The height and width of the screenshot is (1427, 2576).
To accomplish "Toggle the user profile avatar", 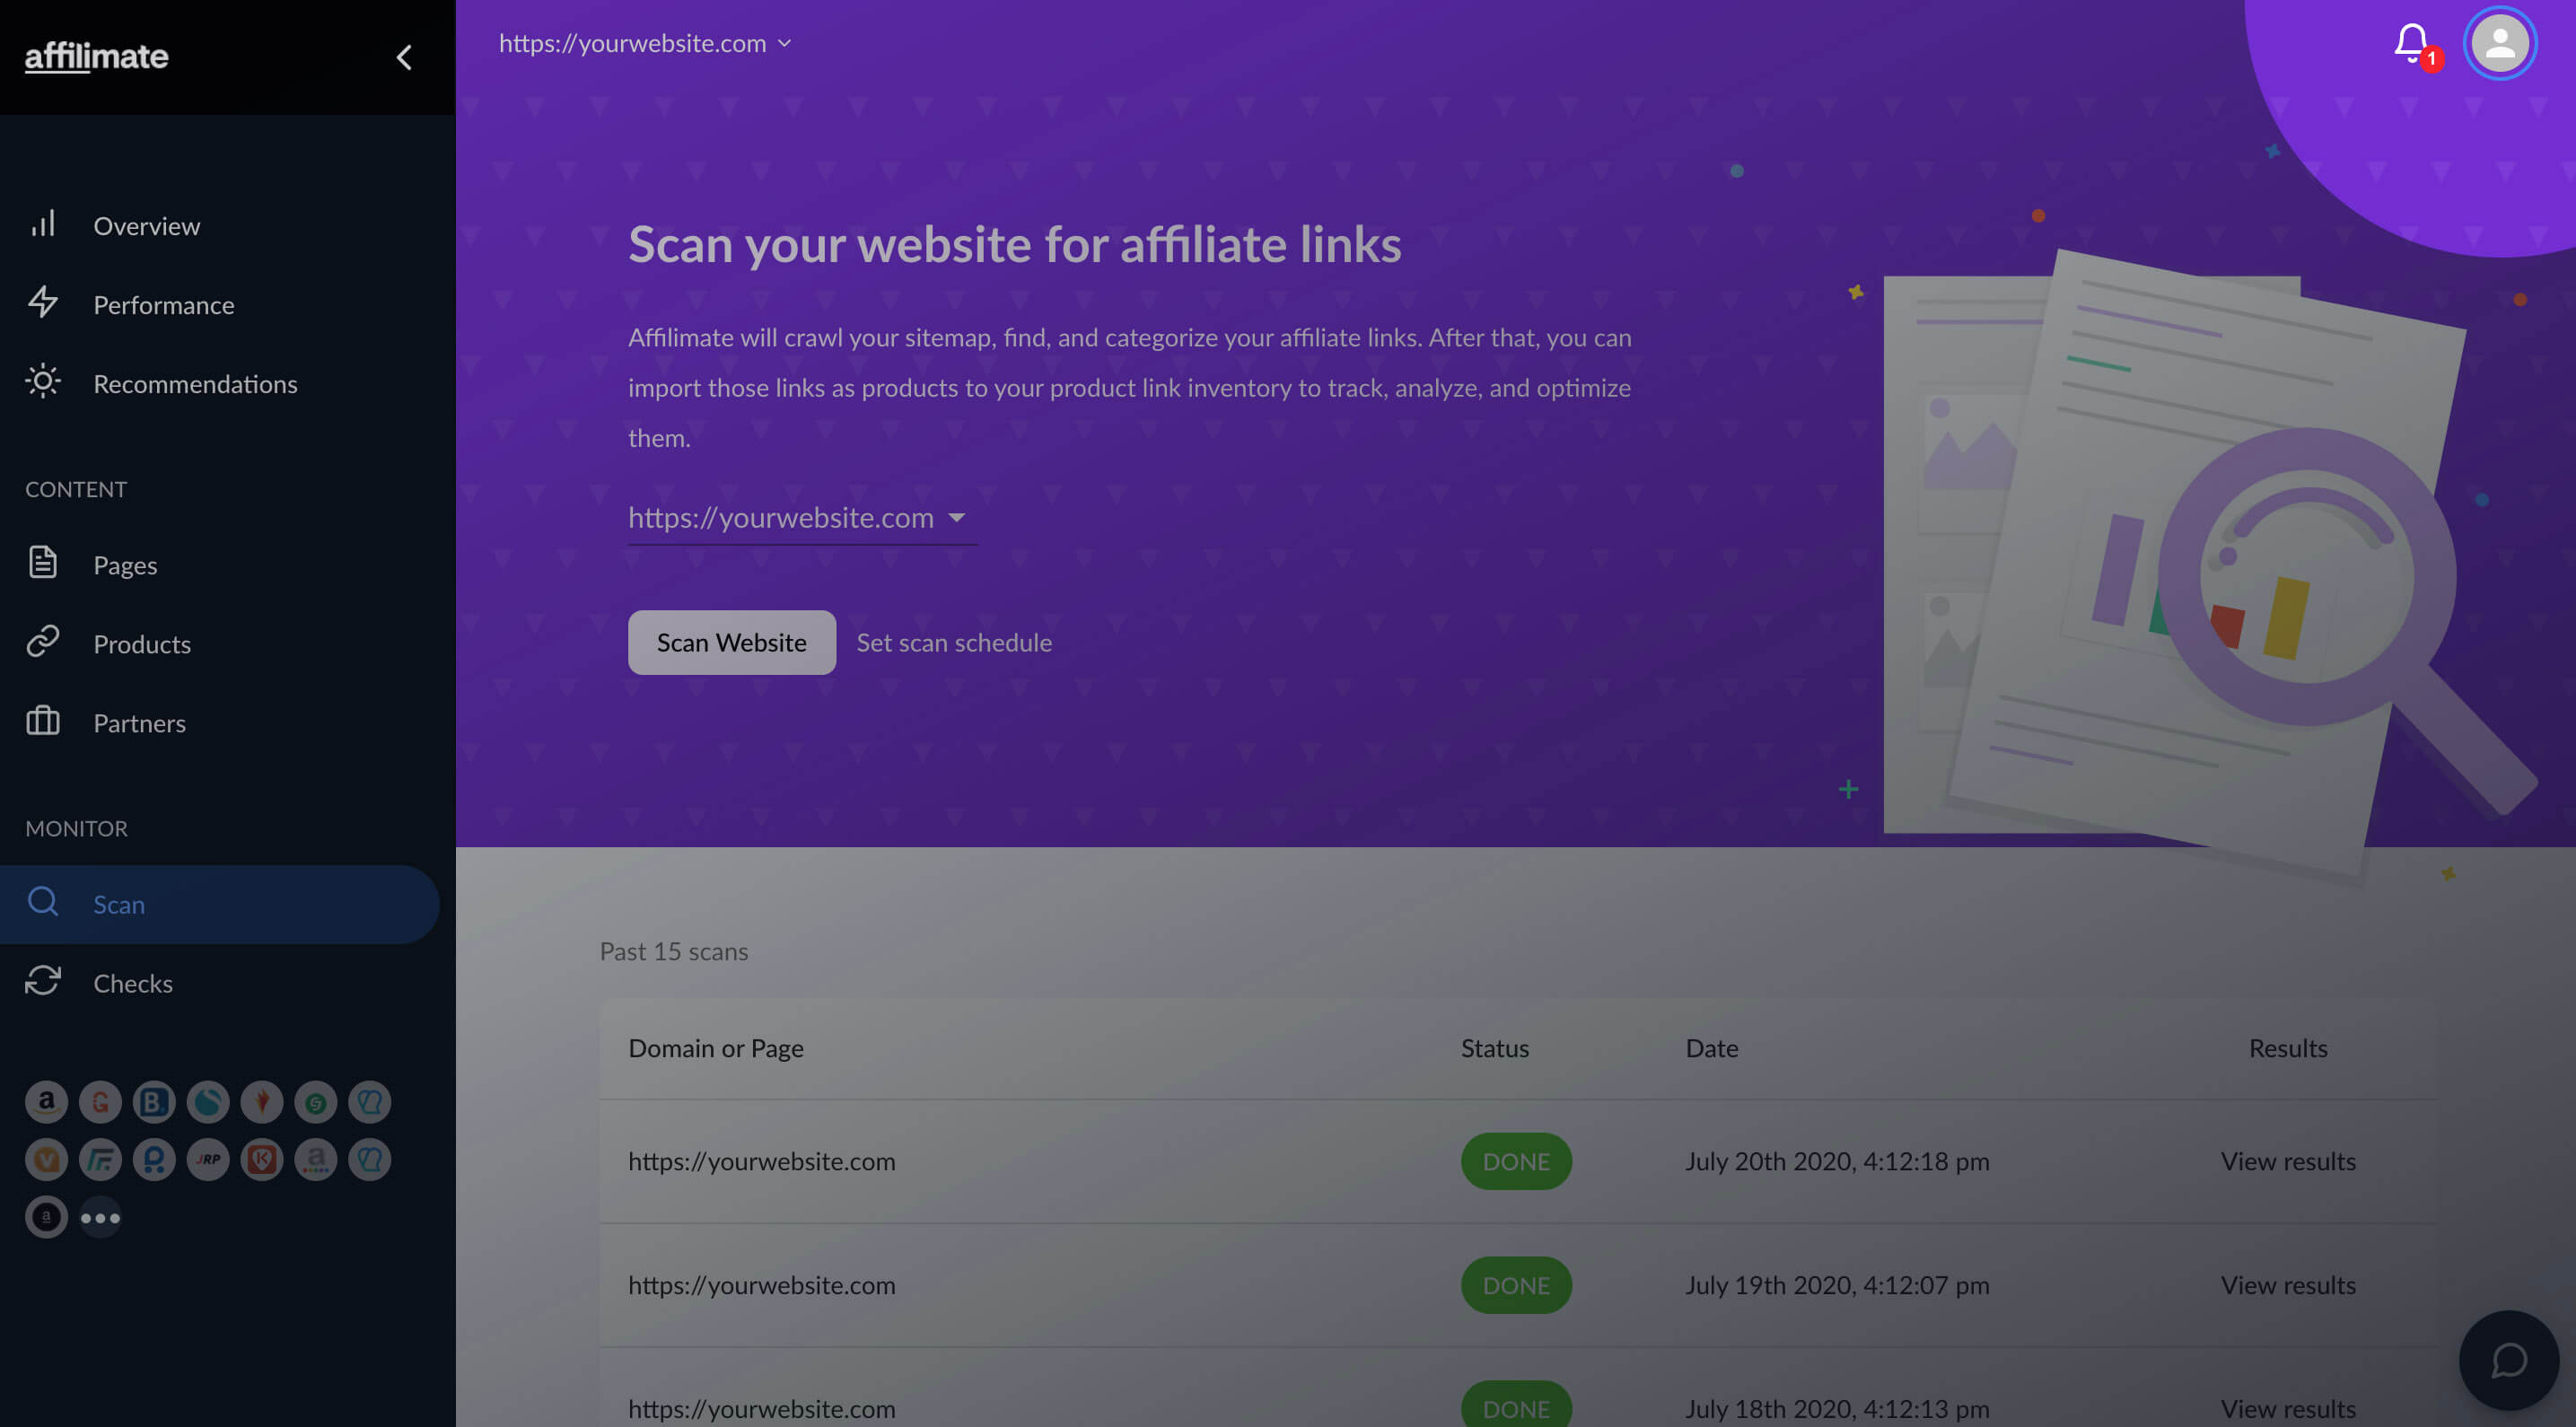I will (2499, 42).
